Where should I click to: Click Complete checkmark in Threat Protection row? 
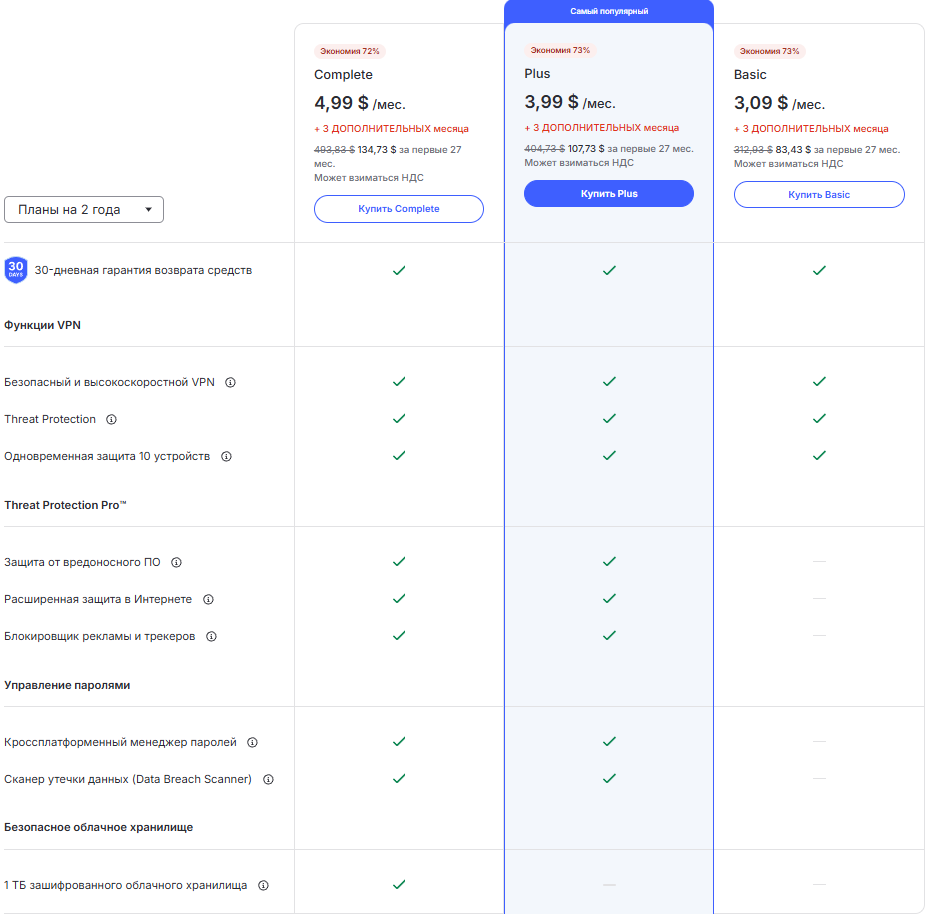(x=399, y=419)
